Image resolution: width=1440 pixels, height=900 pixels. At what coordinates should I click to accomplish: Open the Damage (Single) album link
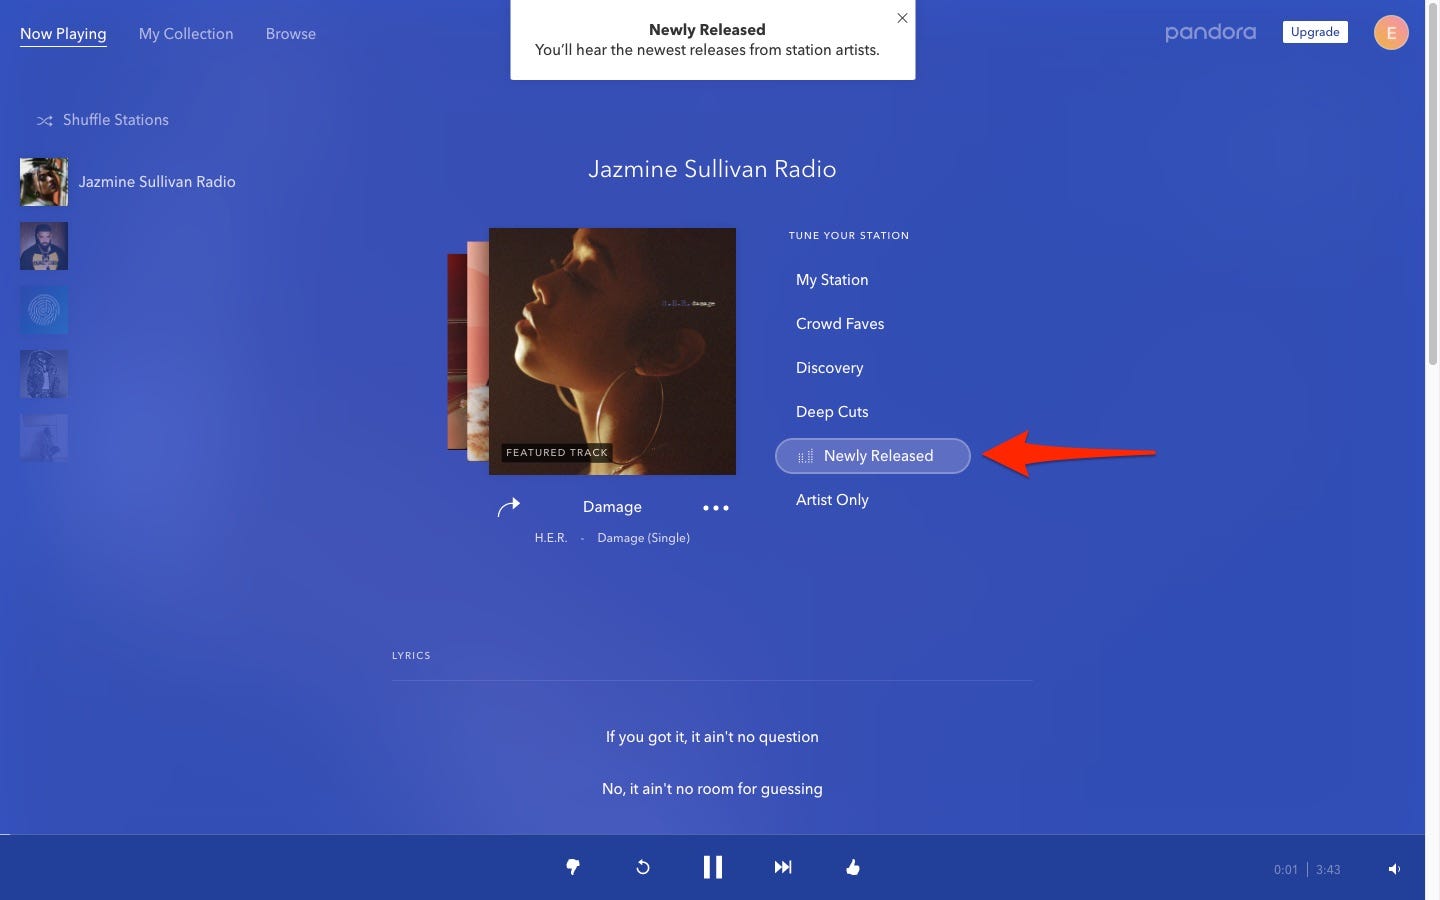coord(643,538)
